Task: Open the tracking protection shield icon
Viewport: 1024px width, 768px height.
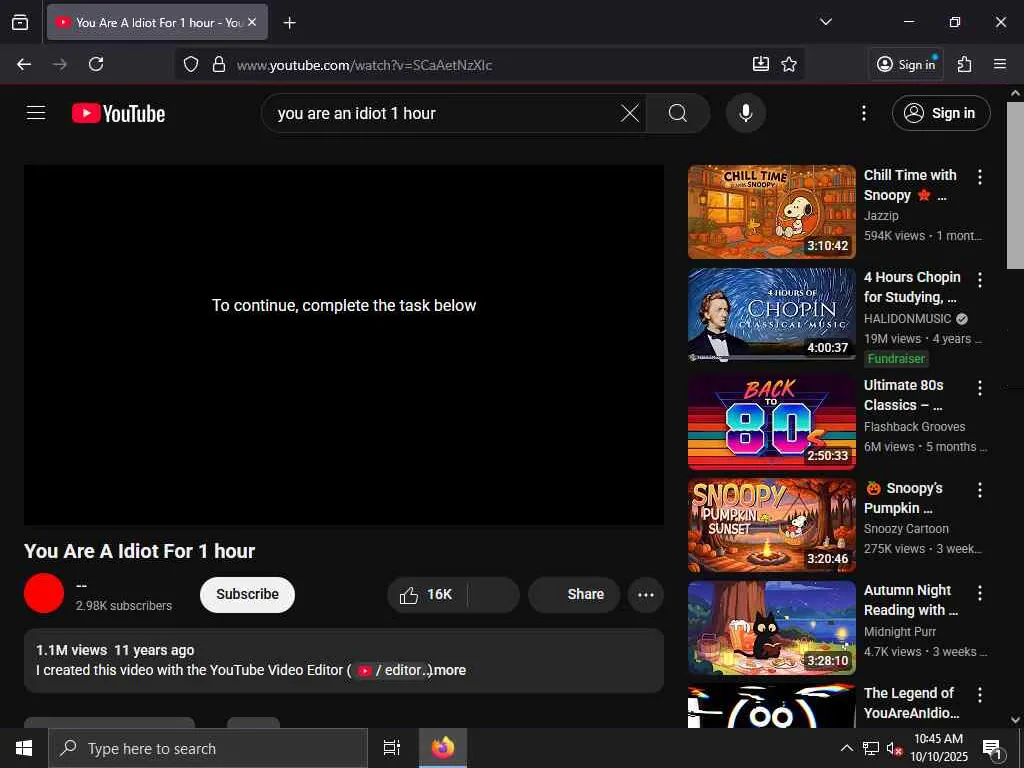Action: pyautogui.click(x=191, y=64)
